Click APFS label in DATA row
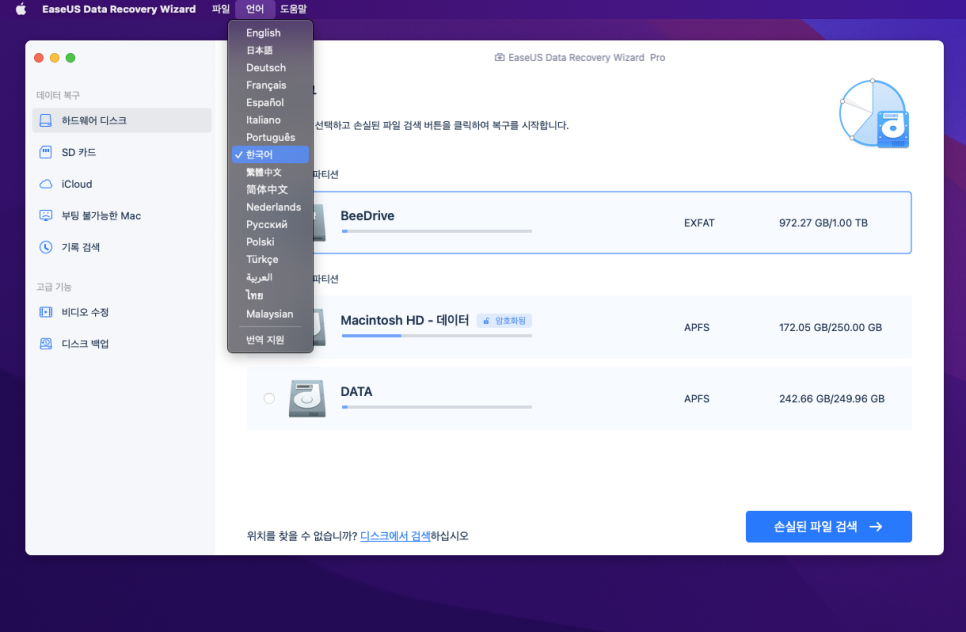The width and height of the screenshot is (966, 632). tap(697, 399)
